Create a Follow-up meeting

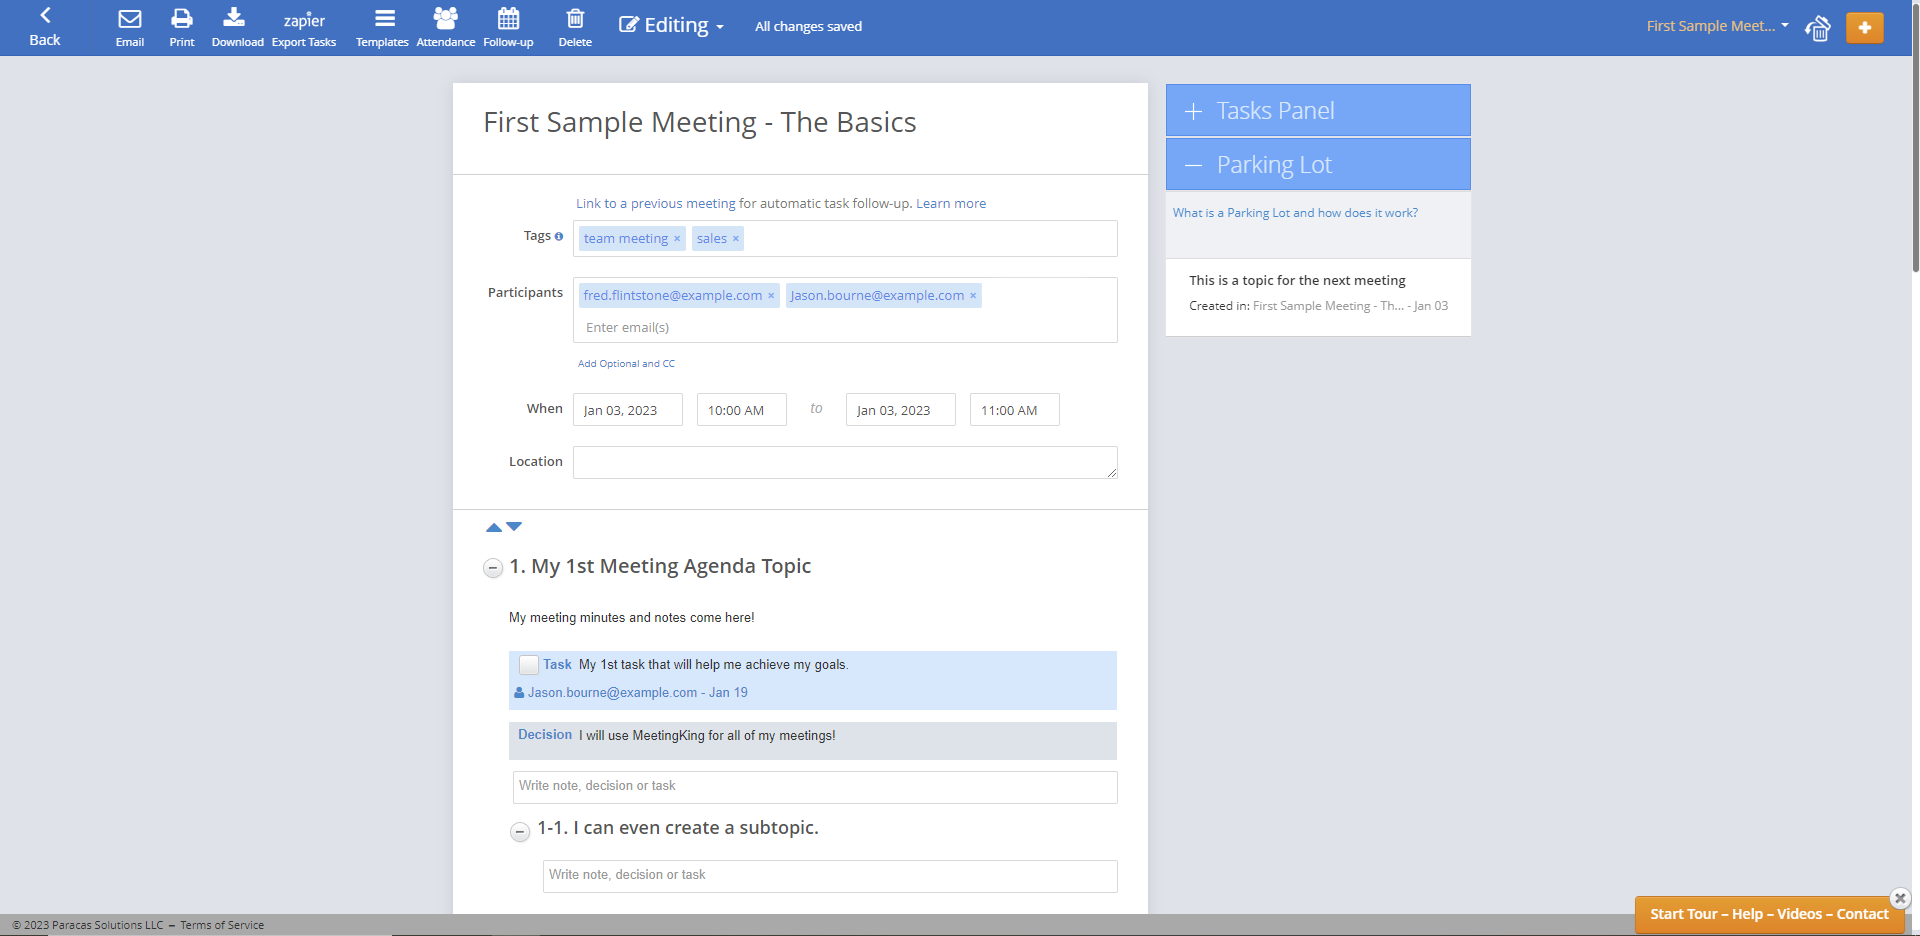[x=508, y=27]
